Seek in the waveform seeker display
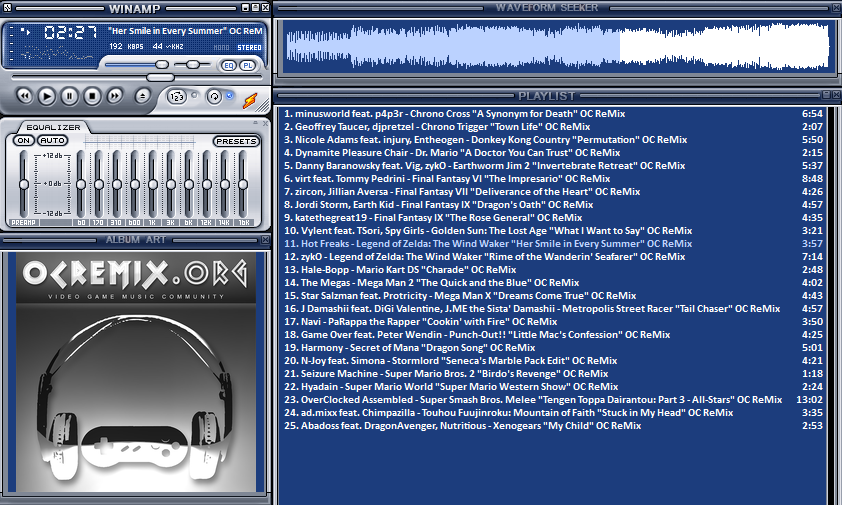 557,46
